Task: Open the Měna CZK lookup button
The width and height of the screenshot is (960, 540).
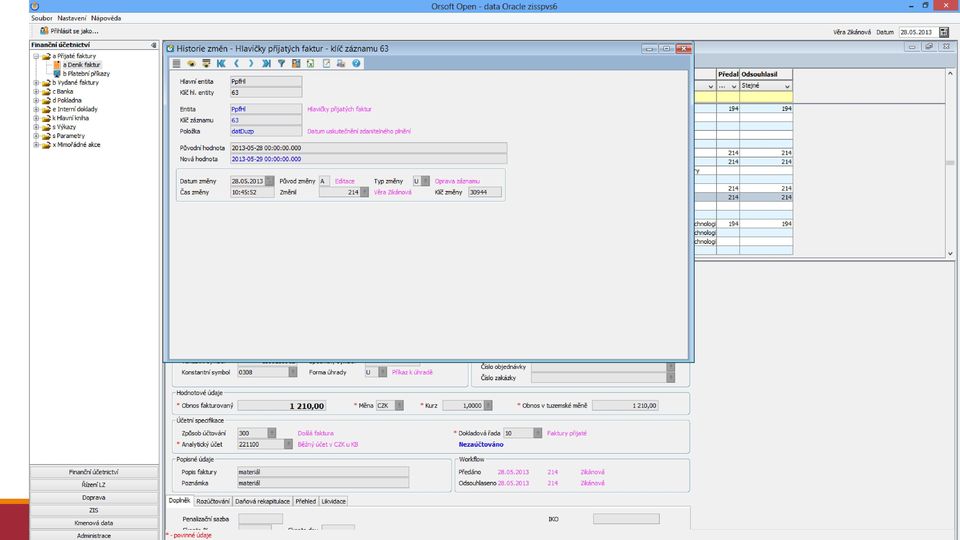Action: [x=399, y=405]
